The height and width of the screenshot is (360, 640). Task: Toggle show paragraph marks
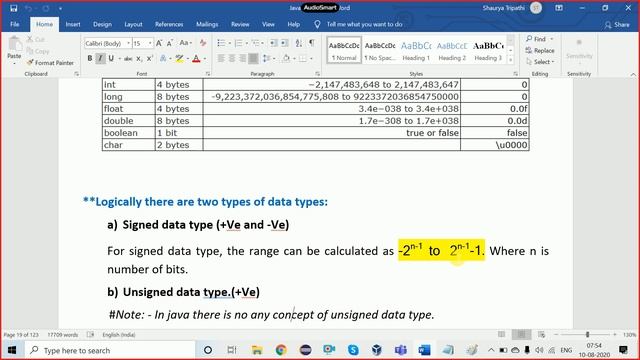[x=312, y=43]
